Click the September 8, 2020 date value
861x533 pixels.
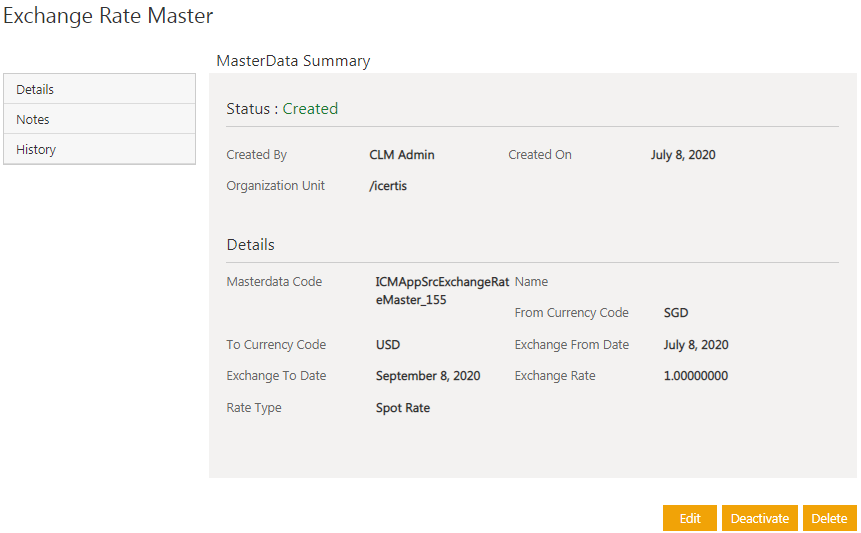[x=428, y=376]
